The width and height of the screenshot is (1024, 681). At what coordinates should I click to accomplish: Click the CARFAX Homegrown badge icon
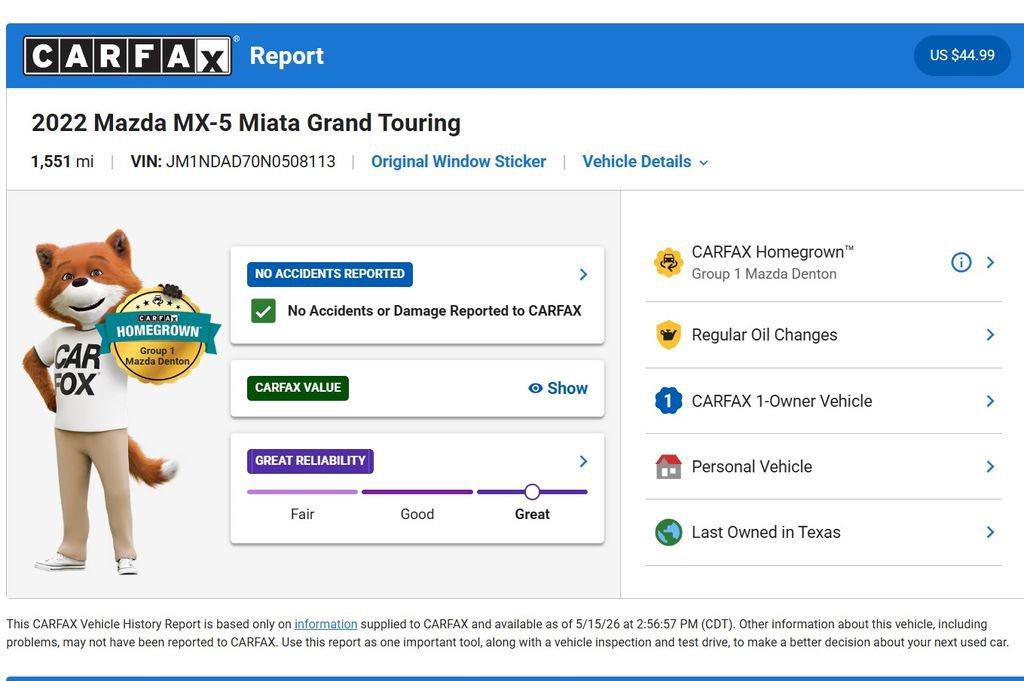pos(668,262)
